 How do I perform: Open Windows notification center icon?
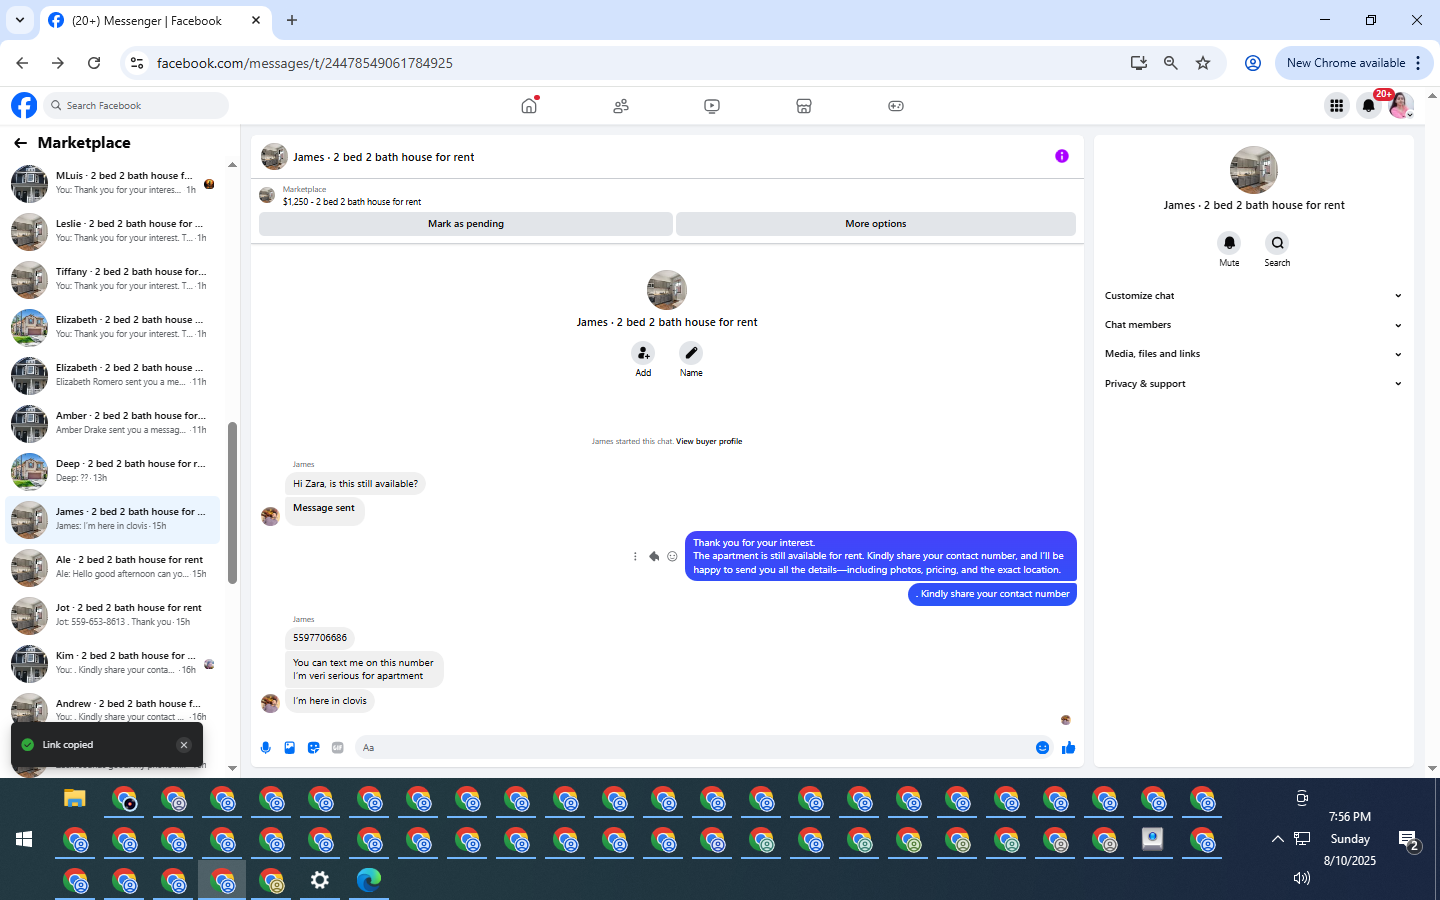click(1409, 839)
